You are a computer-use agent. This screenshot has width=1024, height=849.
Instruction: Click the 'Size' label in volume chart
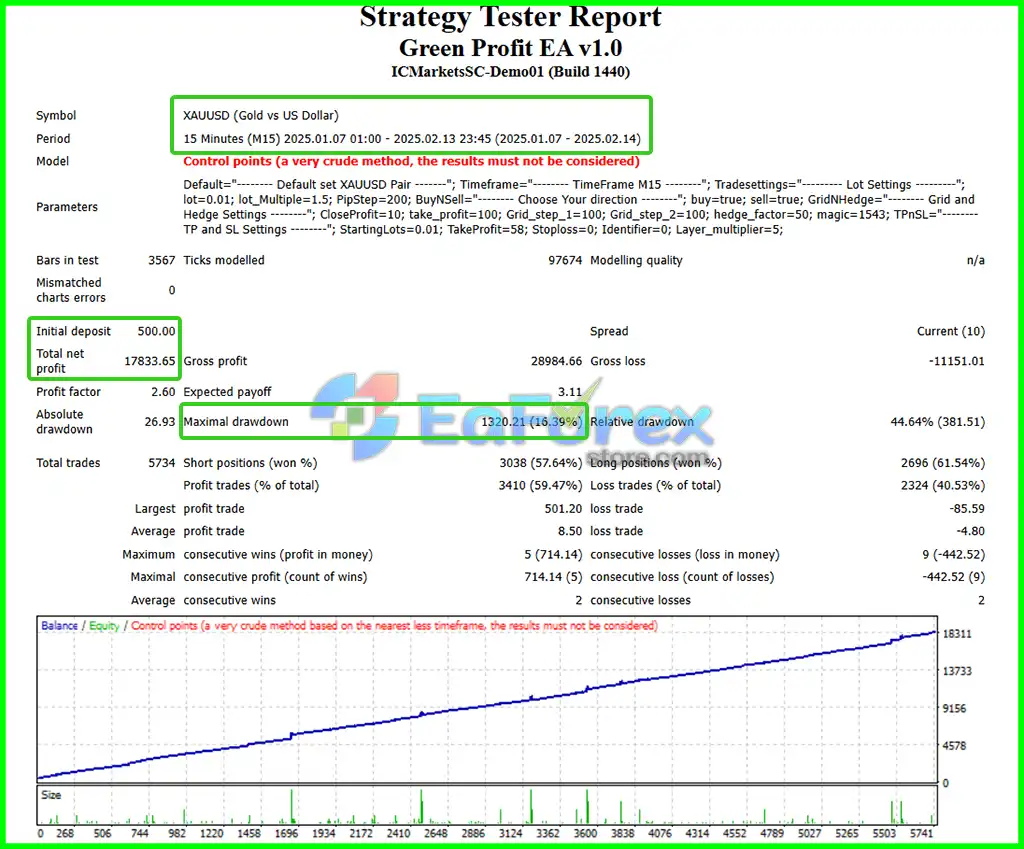[51, 795]
